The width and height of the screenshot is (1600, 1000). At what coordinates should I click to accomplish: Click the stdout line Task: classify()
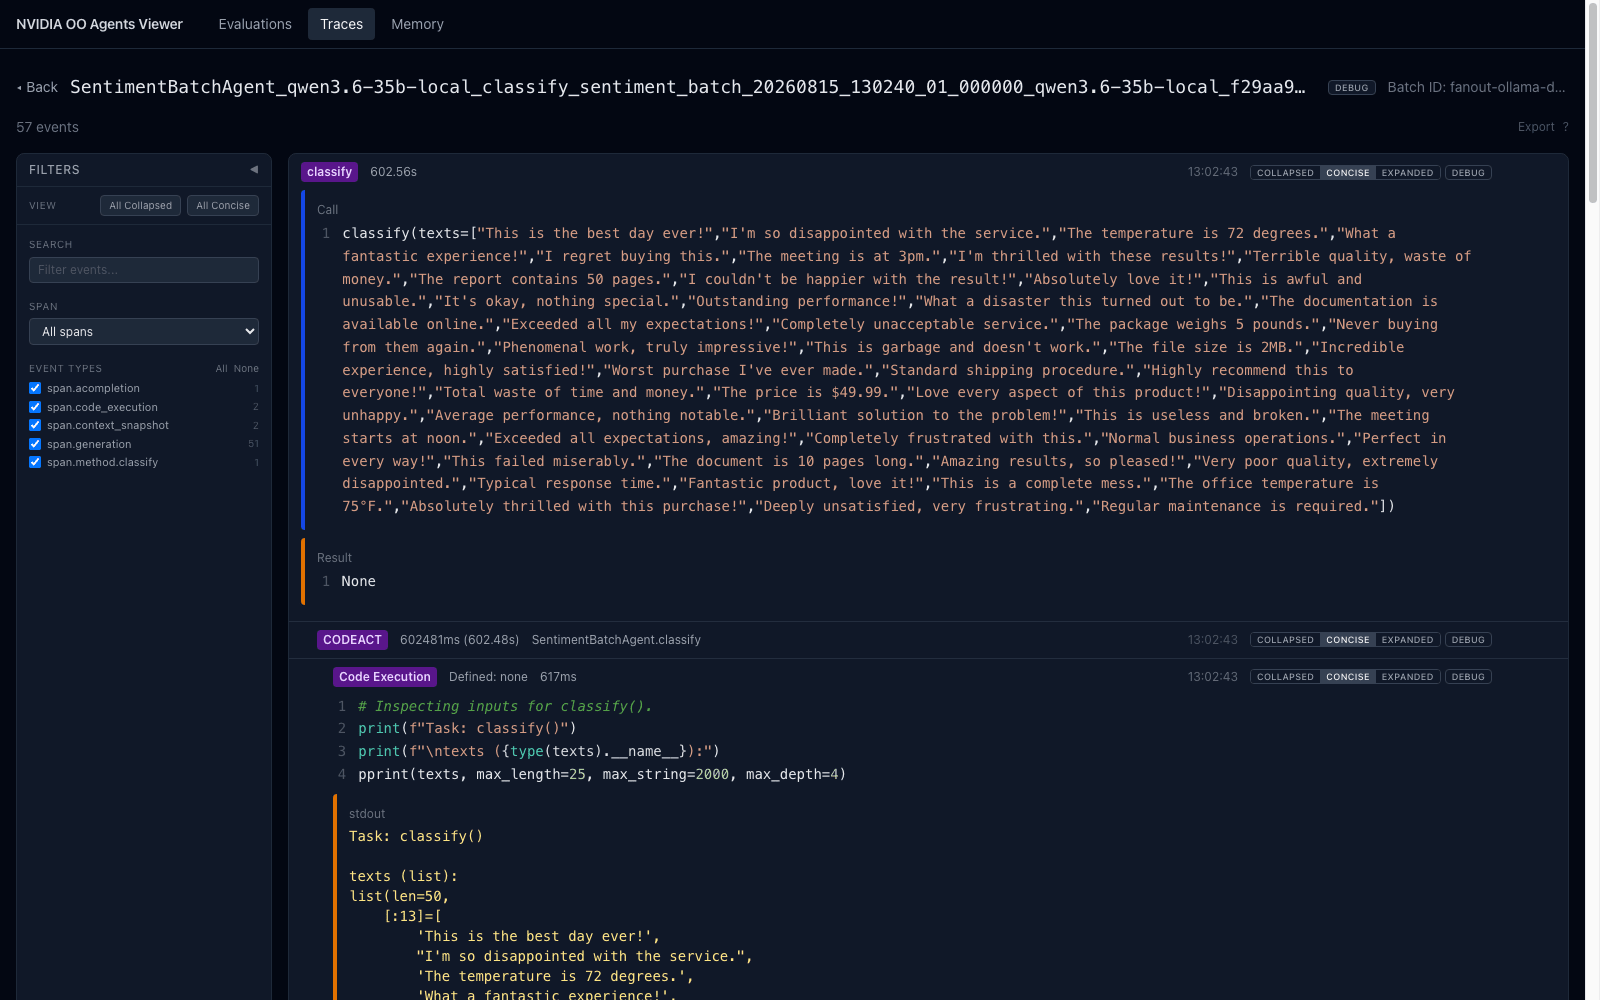416,836
